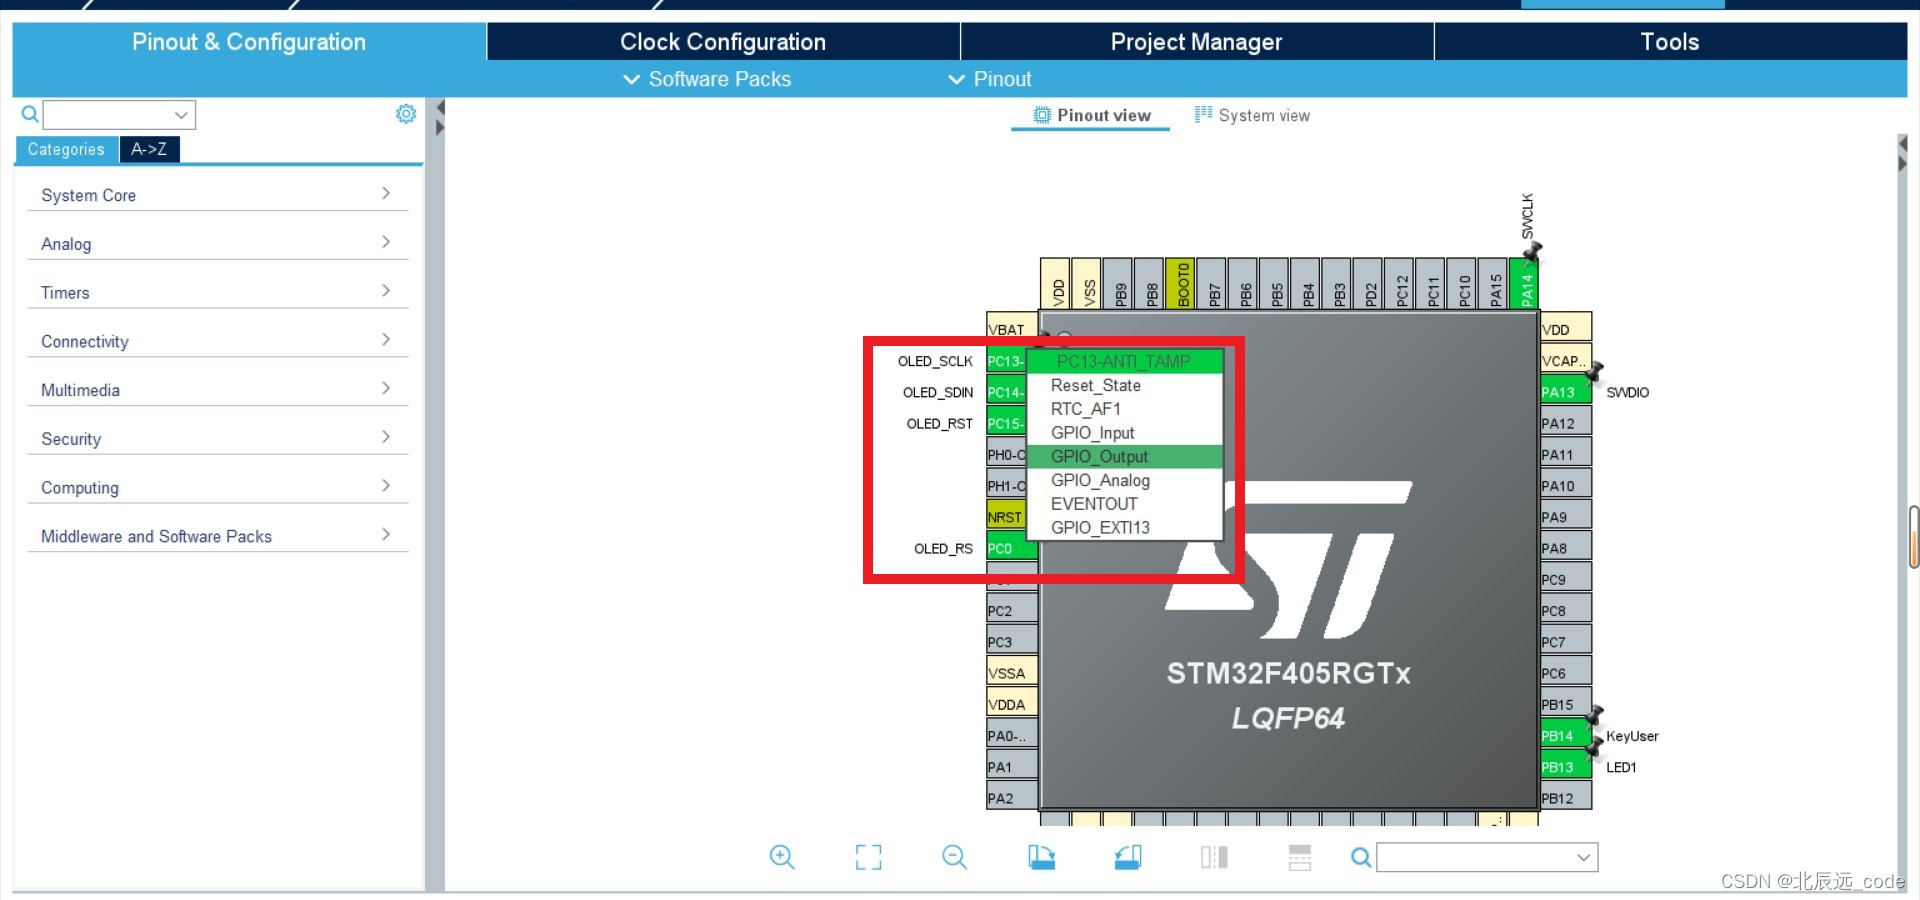Click the grid list toolbar icon
The width and height of the screenshot is (1920, 900).
coord(1300,857)
